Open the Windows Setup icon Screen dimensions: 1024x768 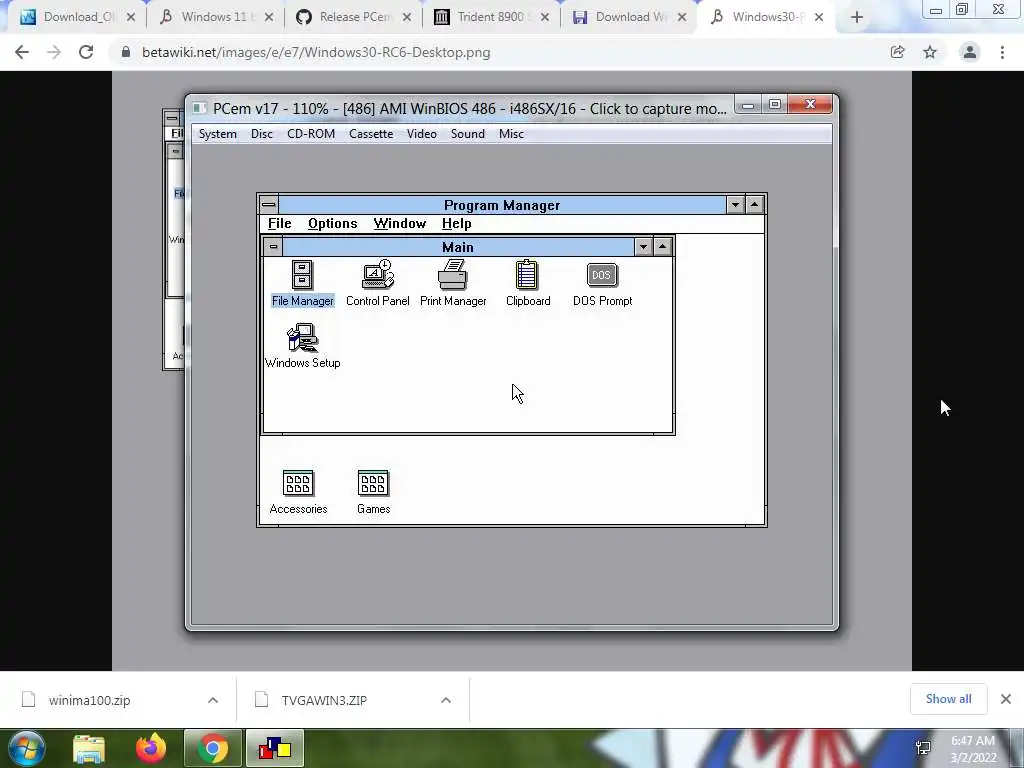[x=302, y=346]
